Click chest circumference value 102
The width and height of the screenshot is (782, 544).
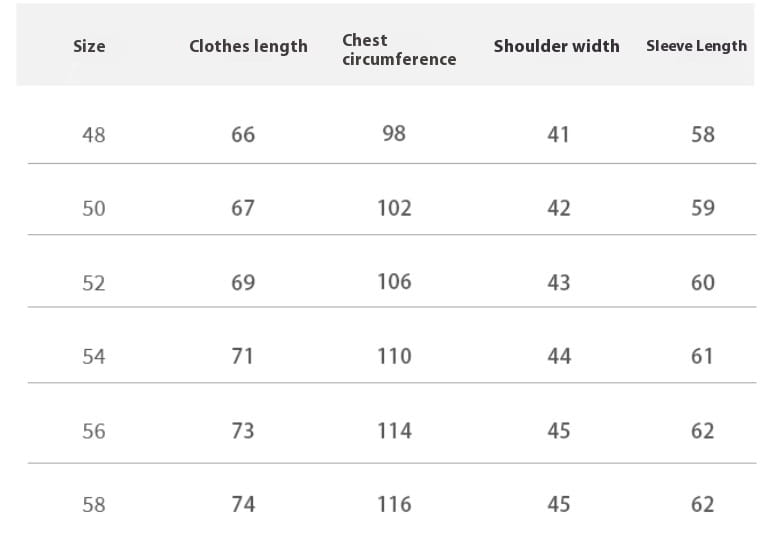(394, 208)
